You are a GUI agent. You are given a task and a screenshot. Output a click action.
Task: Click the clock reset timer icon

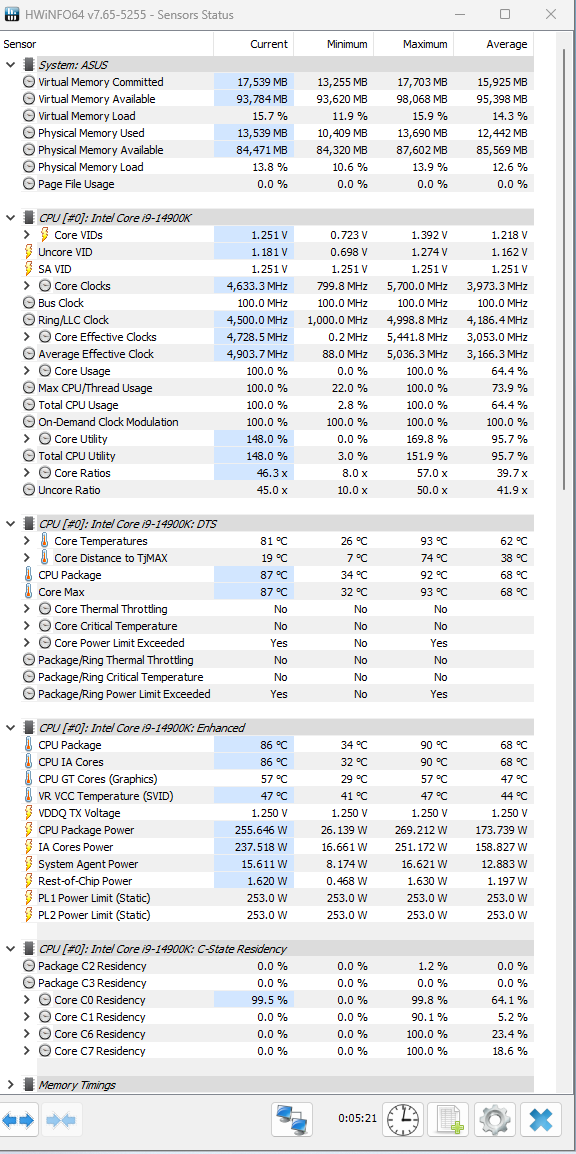coord(404,1121)
